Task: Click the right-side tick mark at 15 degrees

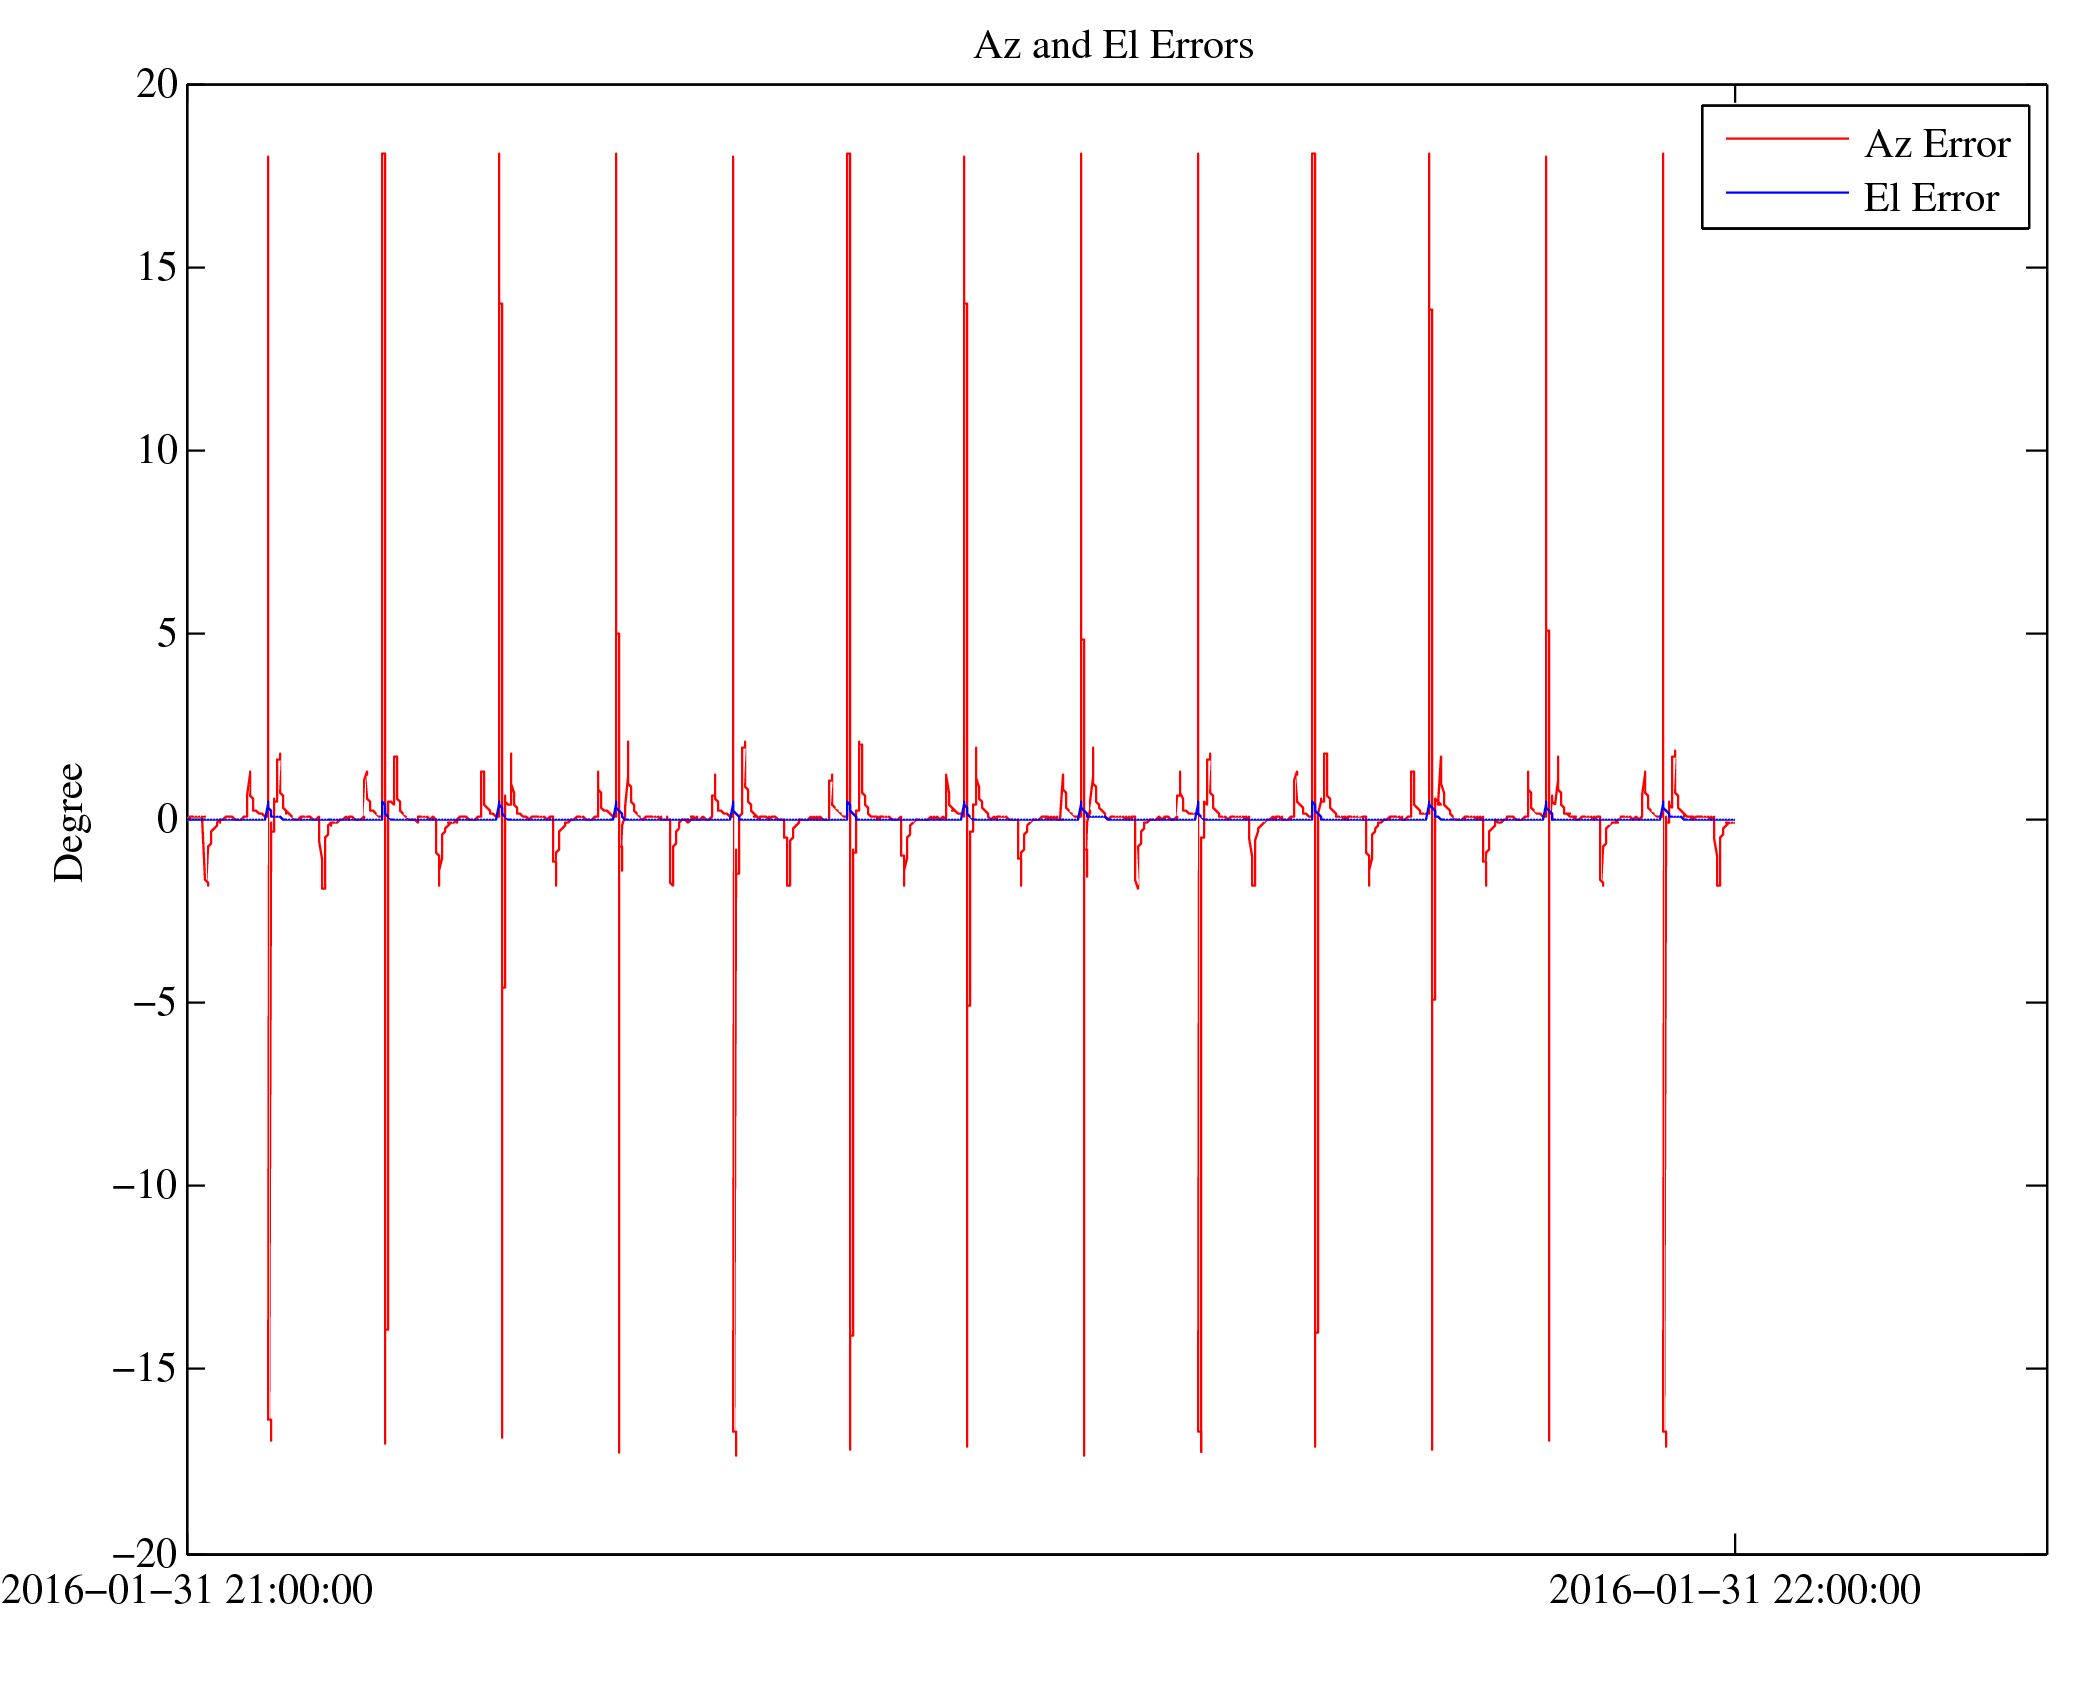Action: (x=2036, y=268)
